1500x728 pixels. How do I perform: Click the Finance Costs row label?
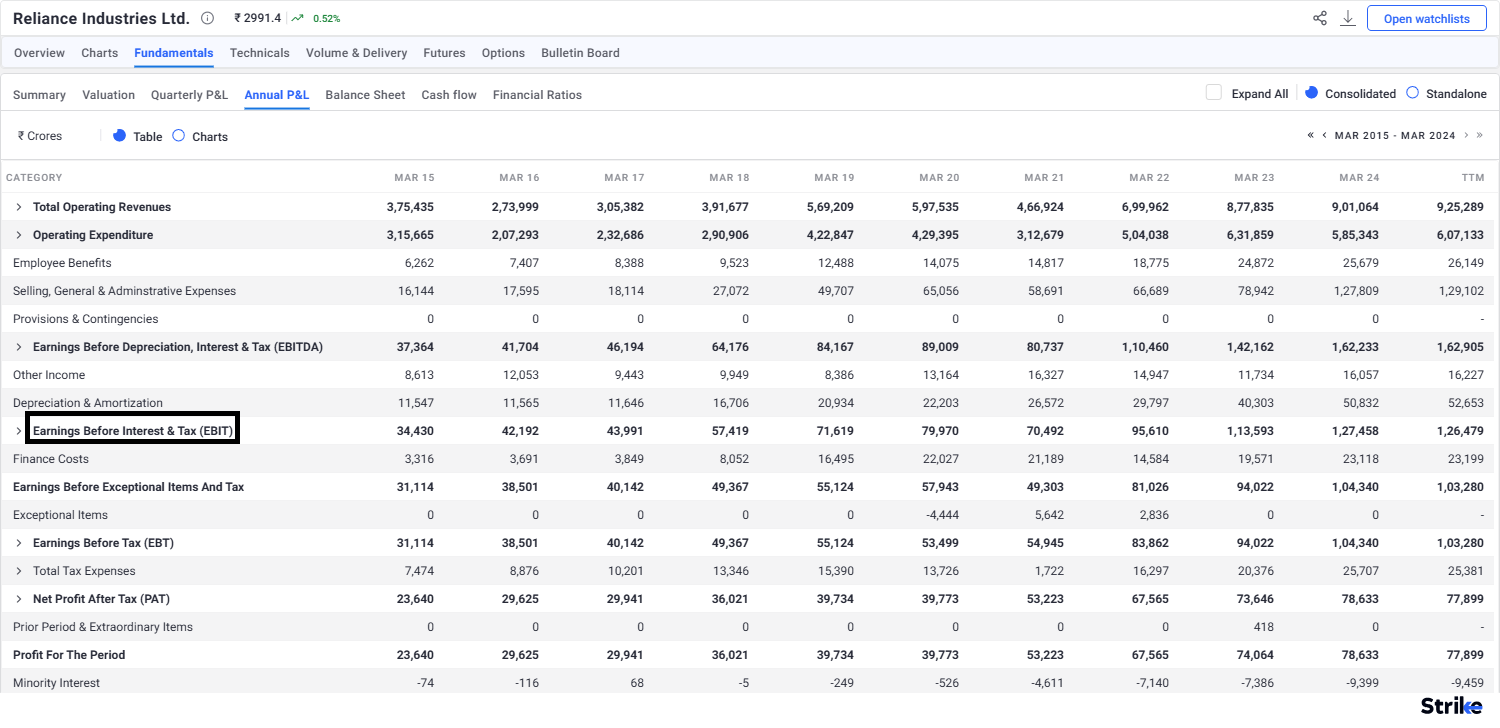51,459
